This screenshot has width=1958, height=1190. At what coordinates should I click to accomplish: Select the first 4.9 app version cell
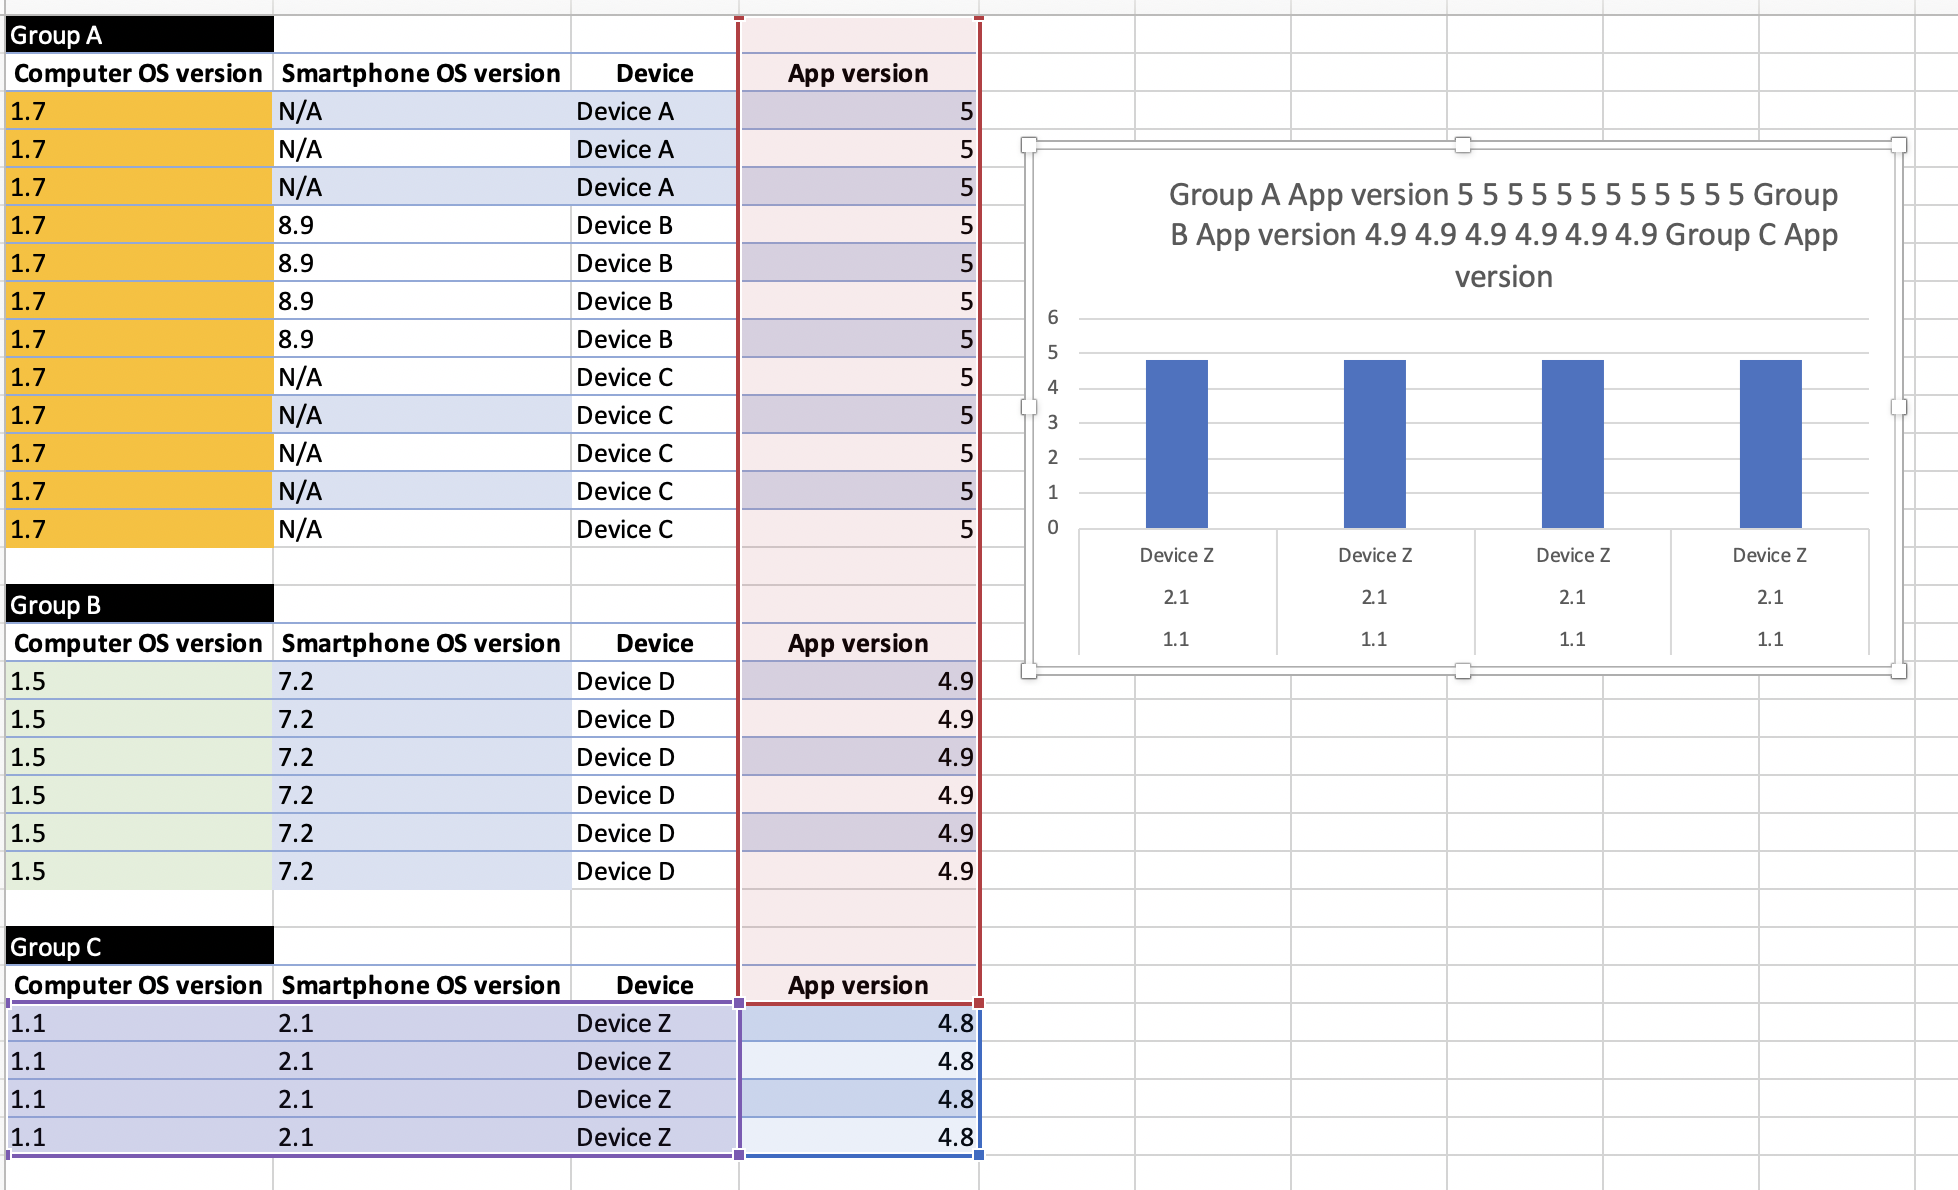(x=858, y=681)
